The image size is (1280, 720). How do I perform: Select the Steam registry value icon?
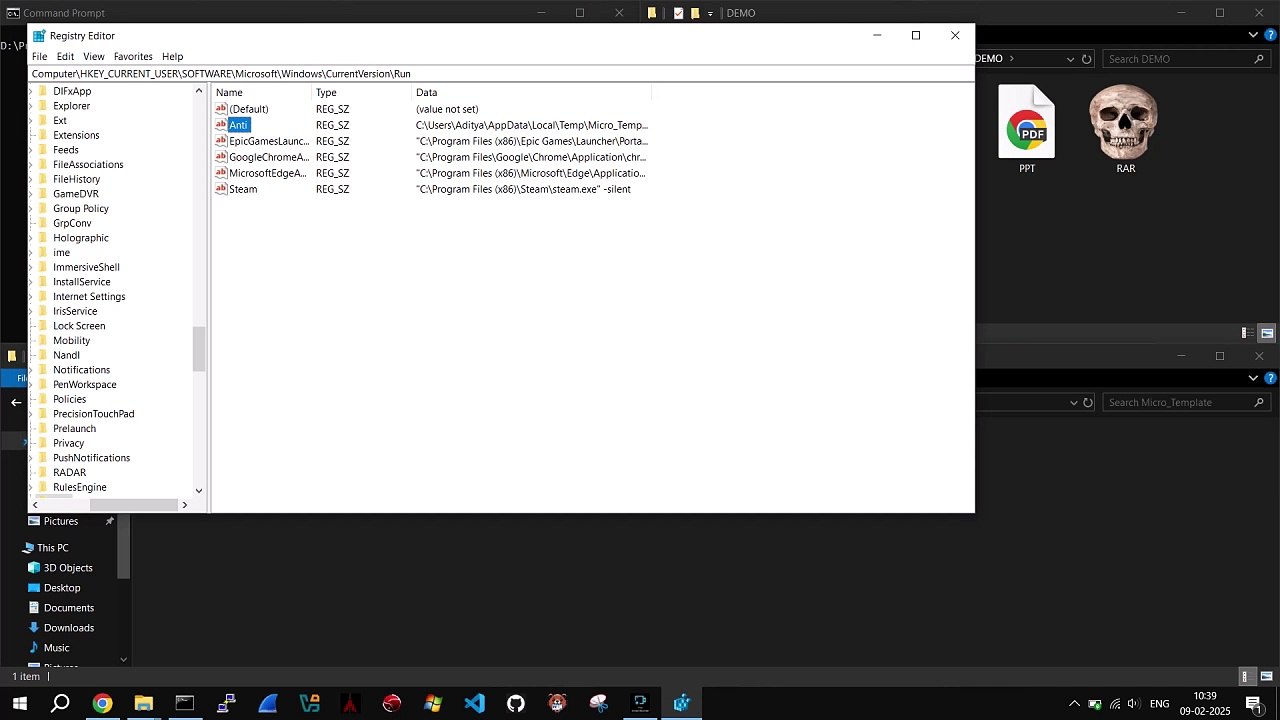click(221, 189)
